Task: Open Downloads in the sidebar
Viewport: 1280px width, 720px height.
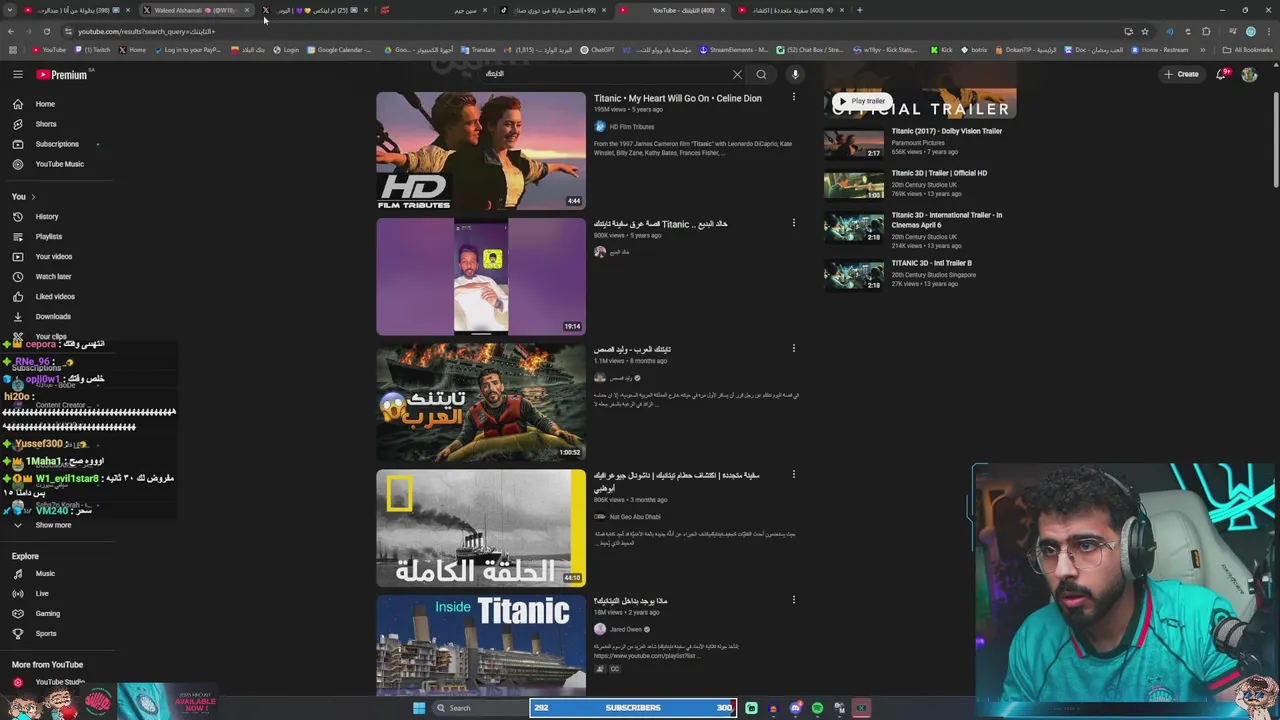Action: tap(53, 317)
